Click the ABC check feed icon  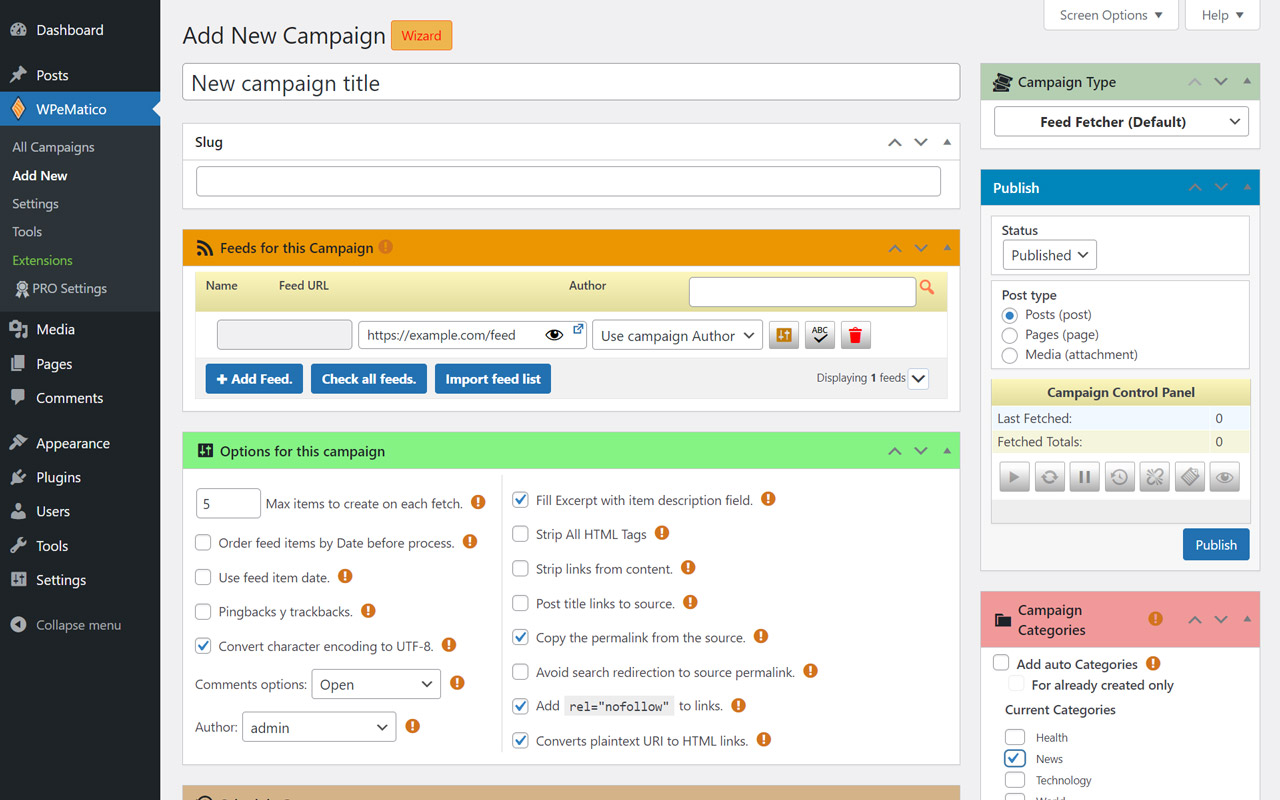(x=820, y=335)
